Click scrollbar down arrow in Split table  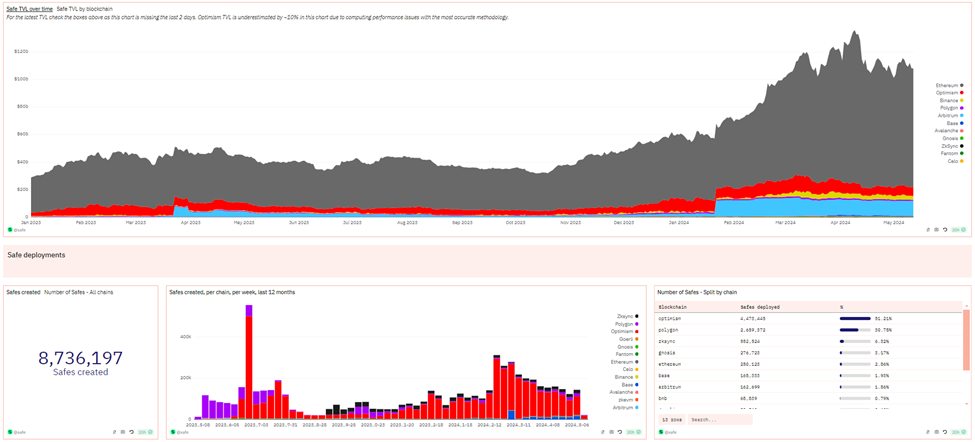[x=966, y=403]
